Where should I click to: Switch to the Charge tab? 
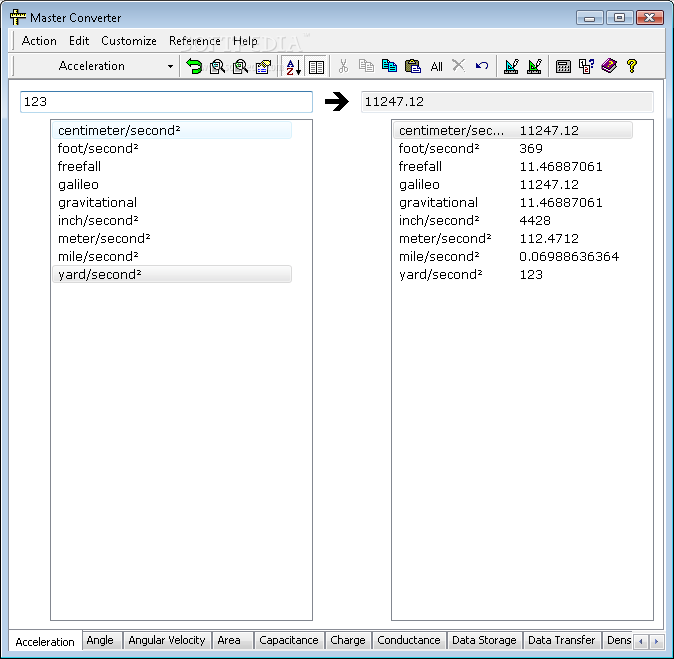click(348, 640)
